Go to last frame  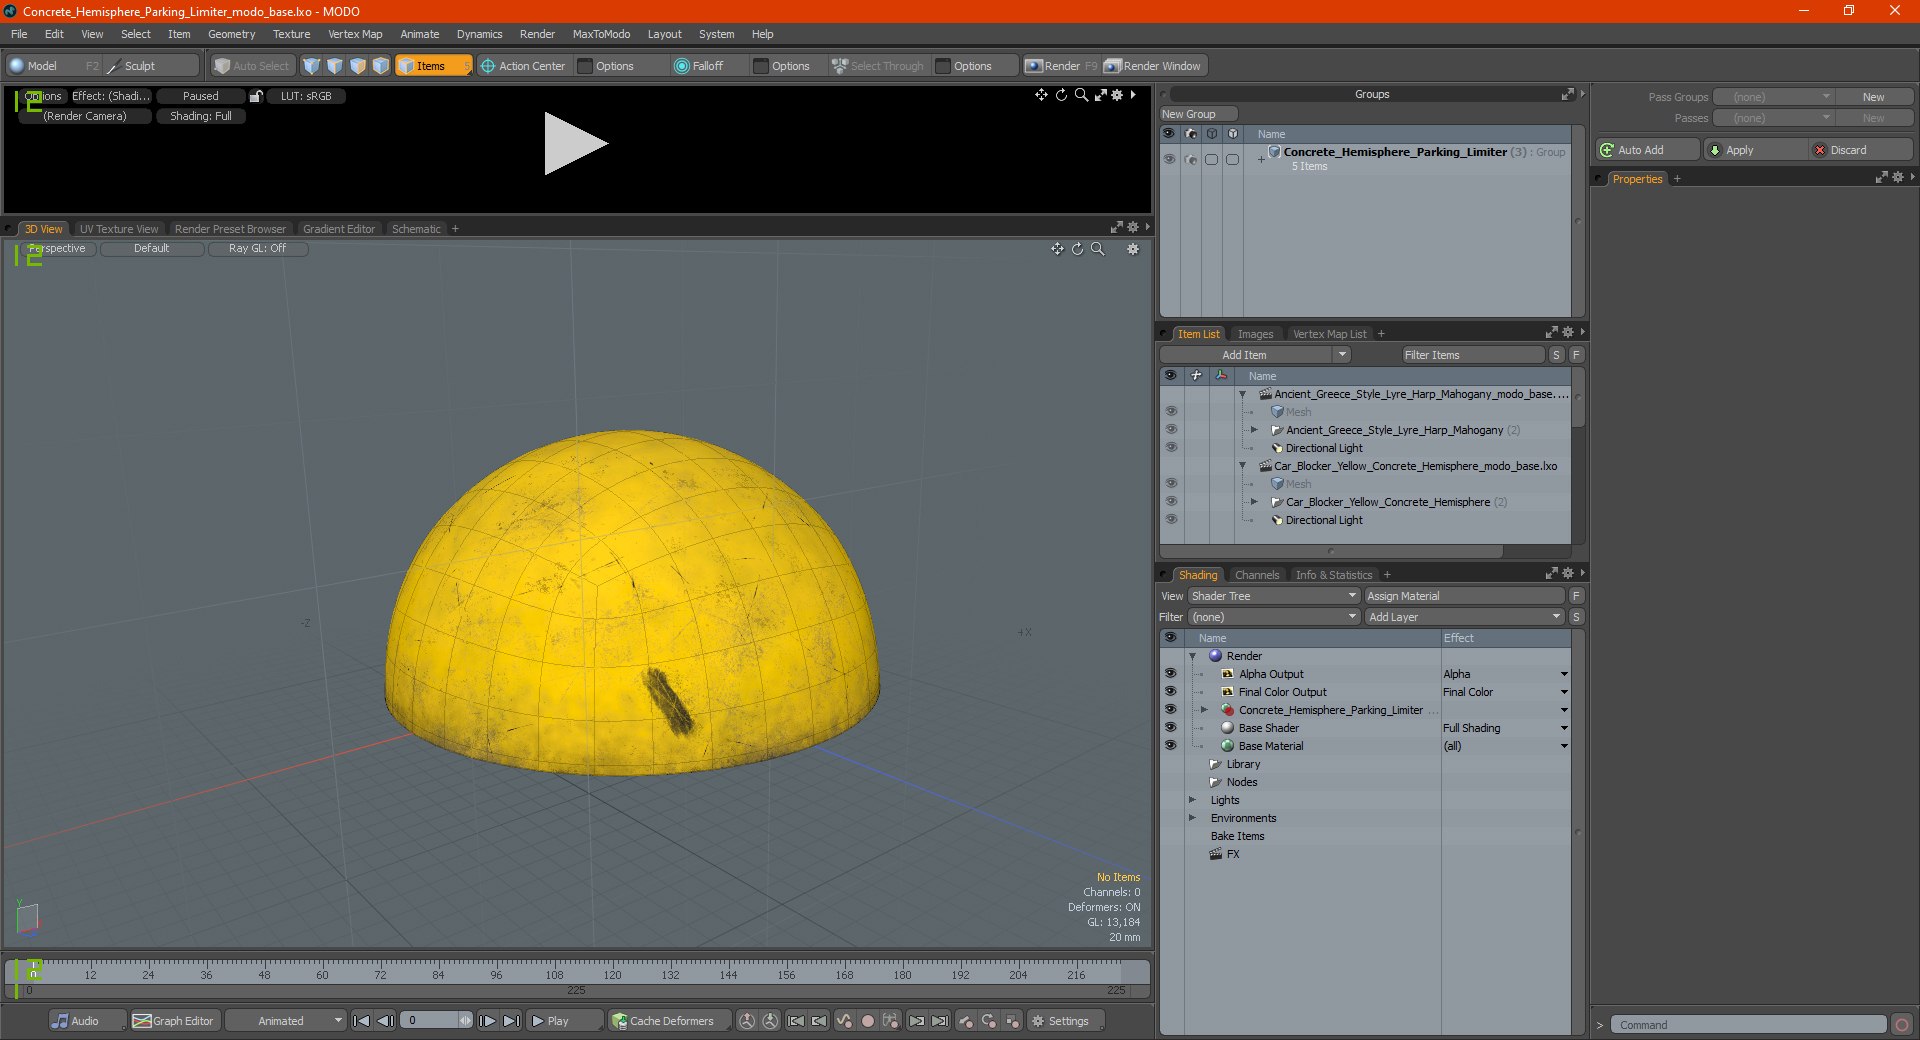(x=511, y=1021)
